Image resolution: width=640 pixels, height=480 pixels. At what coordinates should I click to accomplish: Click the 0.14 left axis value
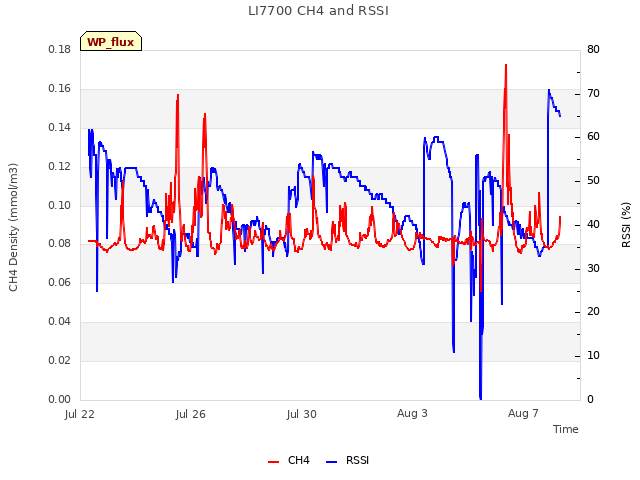(x=60, y=127)
